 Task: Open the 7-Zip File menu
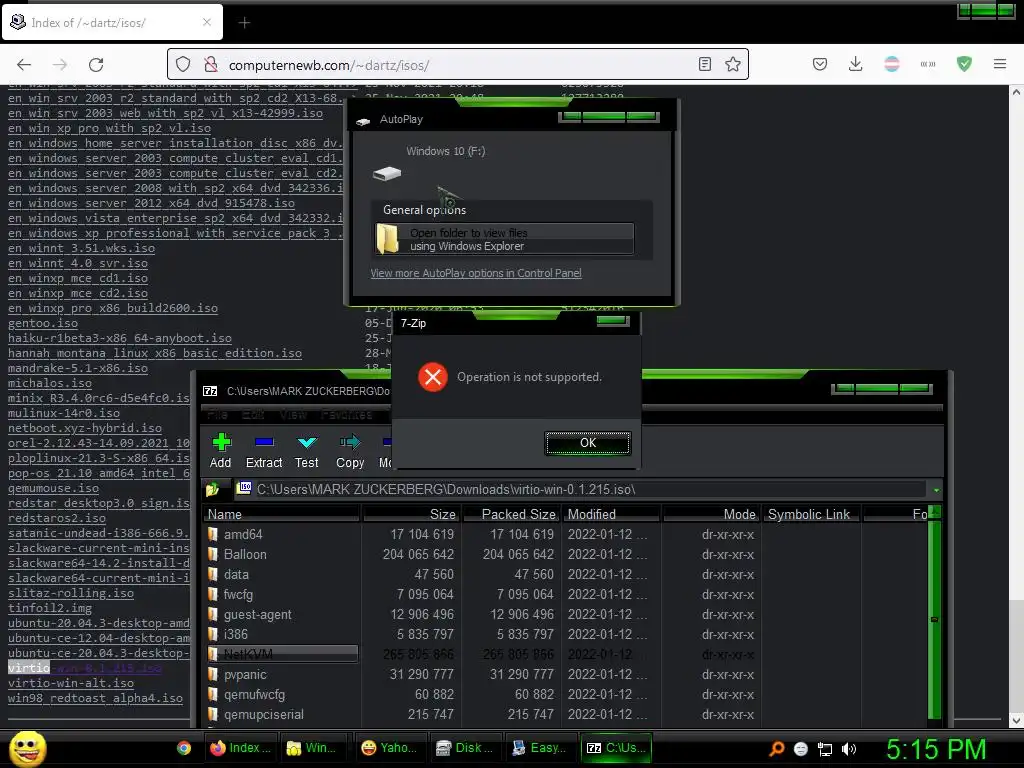(x=217, y=415)
